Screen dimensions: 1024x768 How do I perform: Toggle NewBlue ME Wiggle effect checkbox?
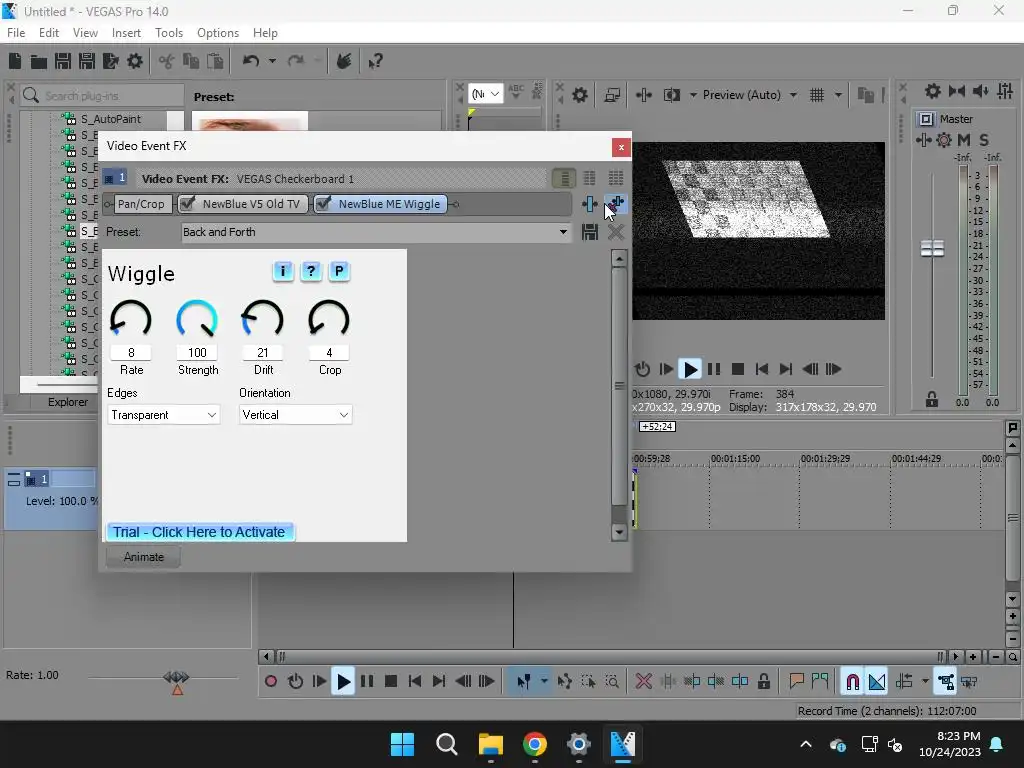point(323,204)
